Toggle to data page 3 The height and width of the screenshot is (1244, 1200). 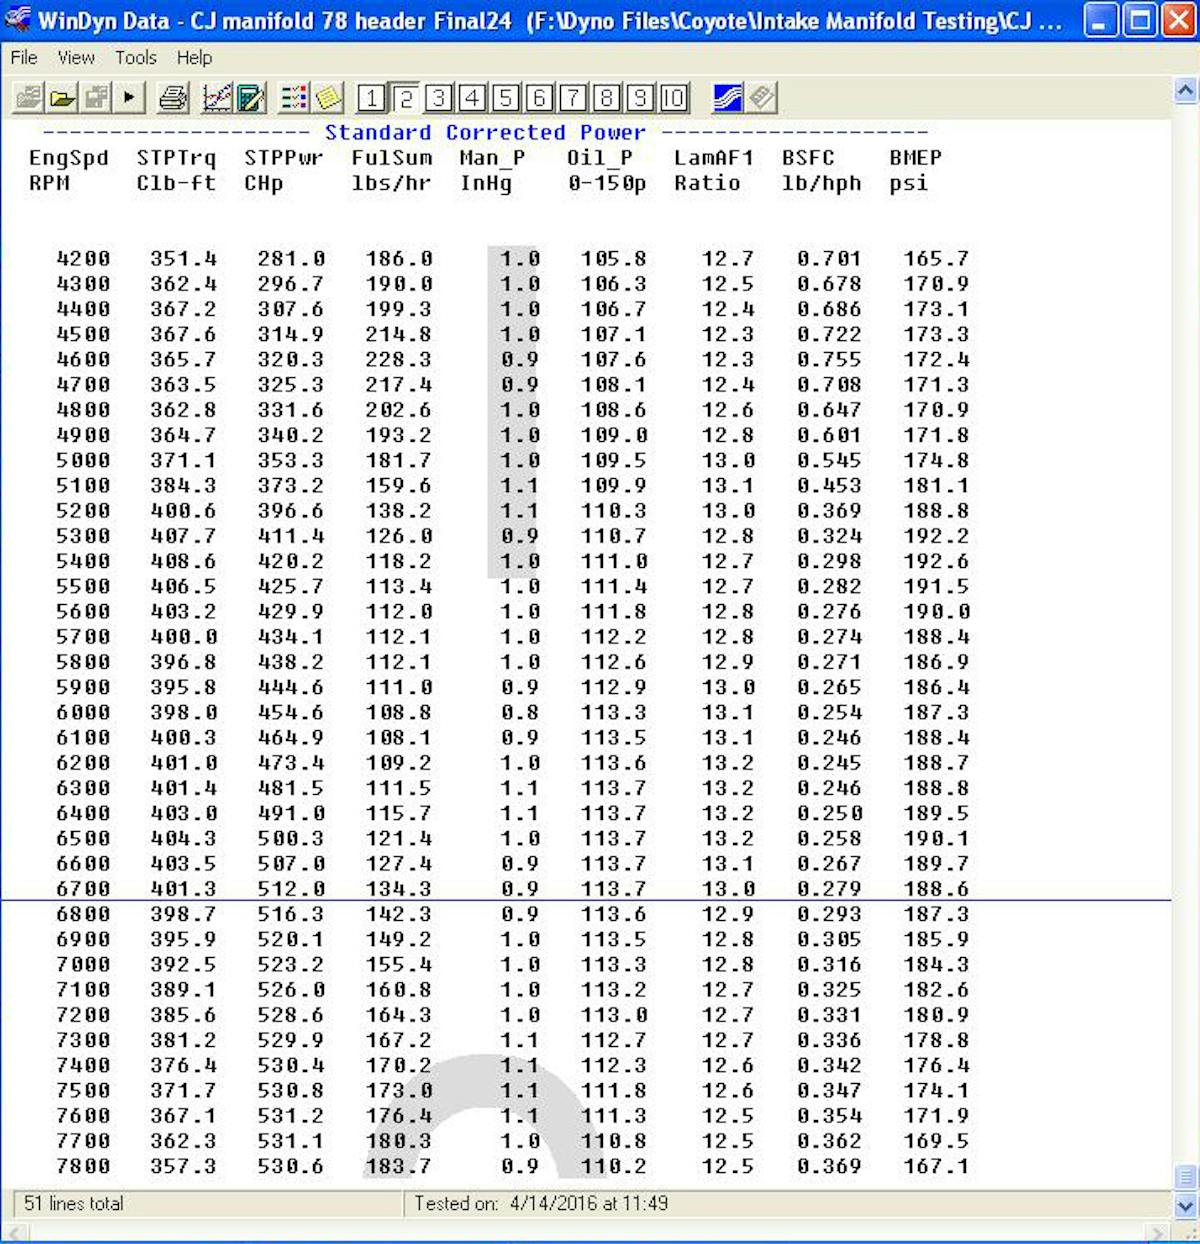click(438, 97)
